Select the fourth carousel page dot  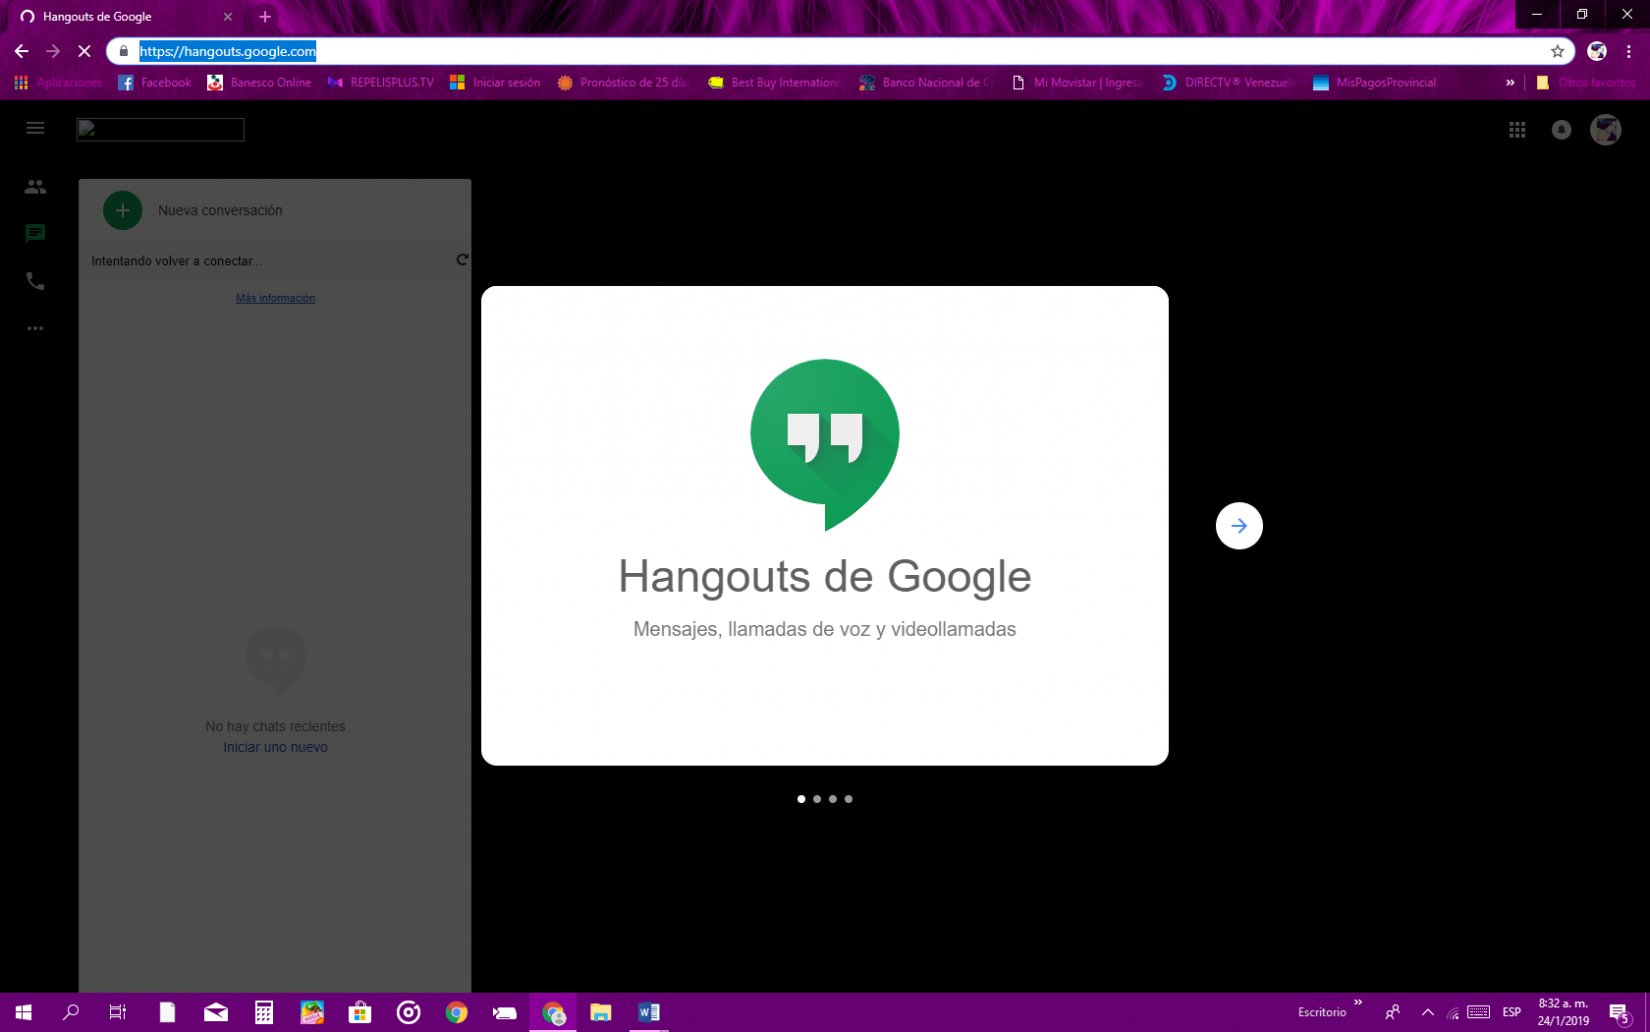point(849,799)
